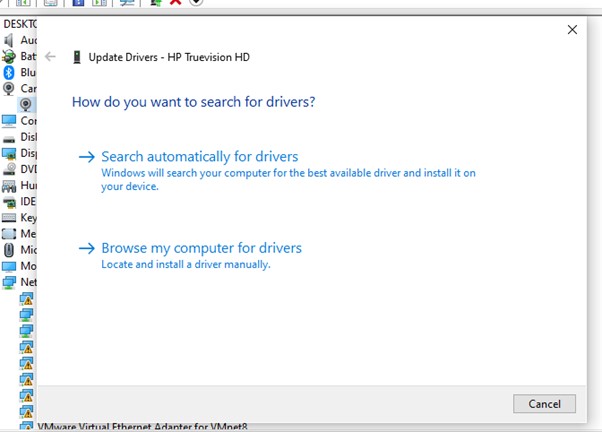Select the Keyboards icon in Device Manager

9,218
